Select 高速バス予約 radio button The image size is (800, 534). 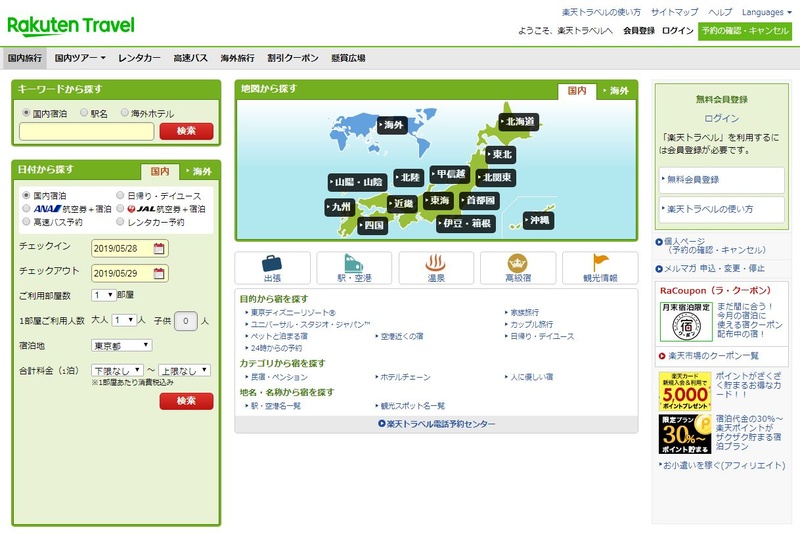tap(26, 221)
